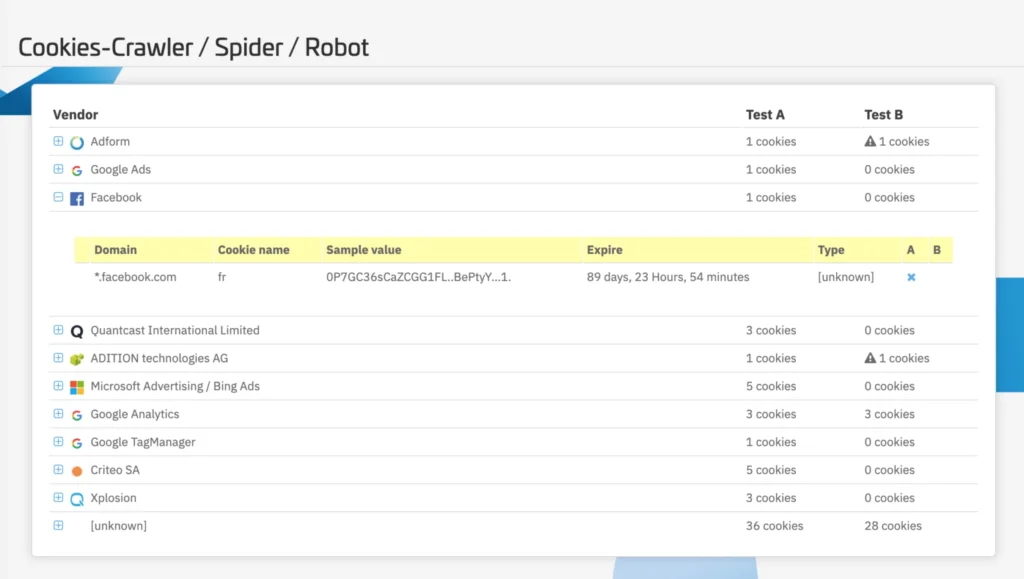Click '28 cookies' in Test B
This screenshot has width=1024, height=579.
(893, 525)
